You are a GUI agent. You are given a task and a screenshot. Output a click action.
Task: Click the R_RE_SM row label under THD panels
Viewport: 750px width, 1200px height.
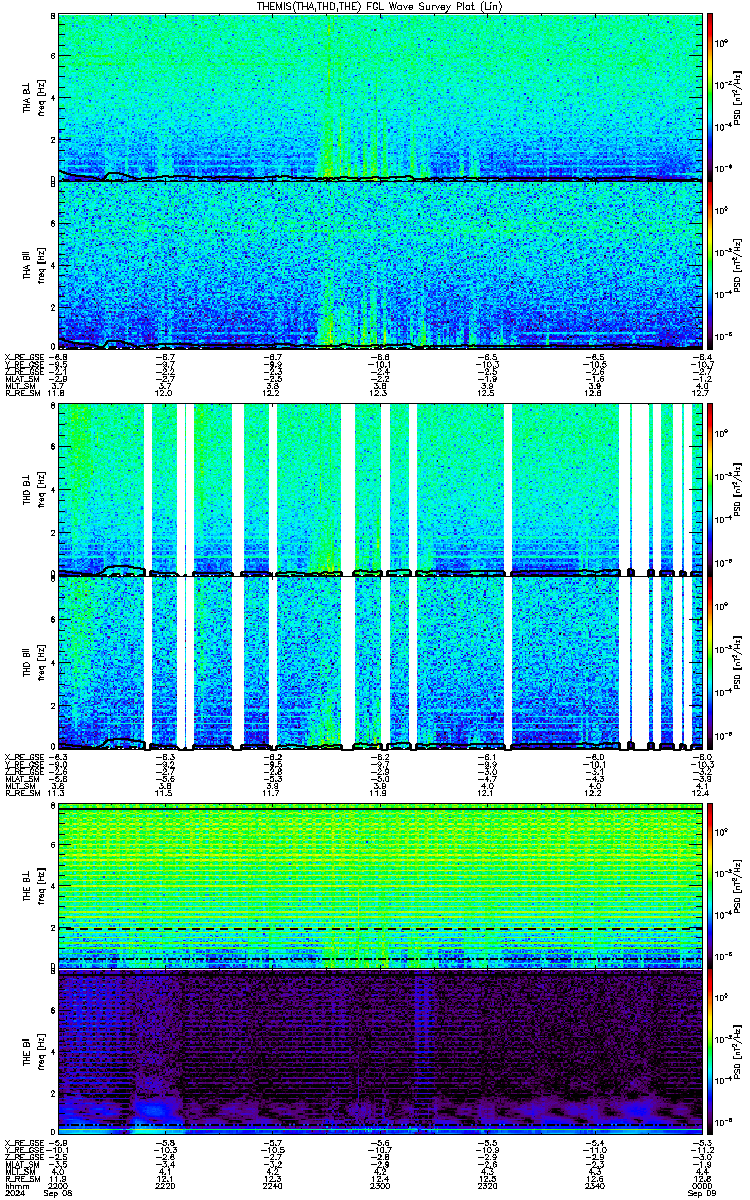21,793
